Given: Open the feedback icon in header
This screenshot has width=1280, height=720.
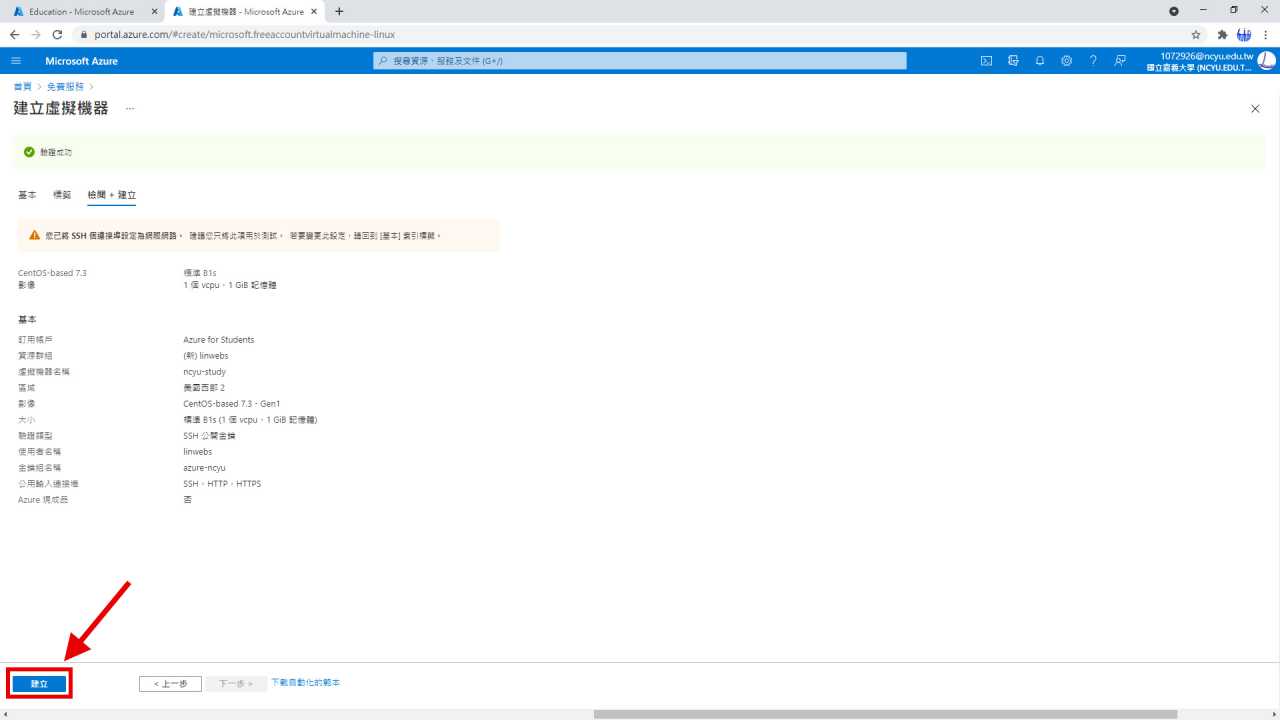Looking at the screenshot, I should coord(1120,61).
